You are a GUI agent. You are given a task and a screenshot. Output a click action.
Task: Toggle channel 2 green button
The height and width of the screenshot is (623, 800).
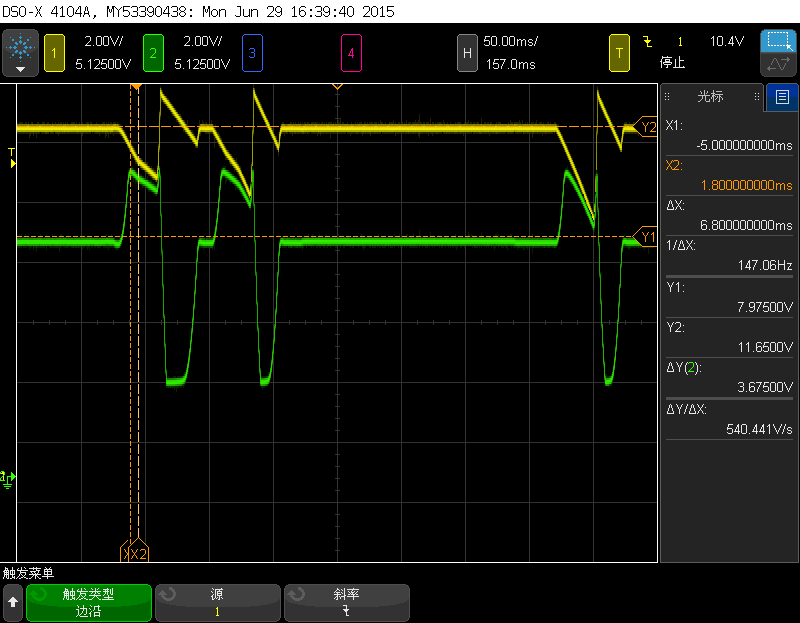pyautogui.click(x=153, y=53)
